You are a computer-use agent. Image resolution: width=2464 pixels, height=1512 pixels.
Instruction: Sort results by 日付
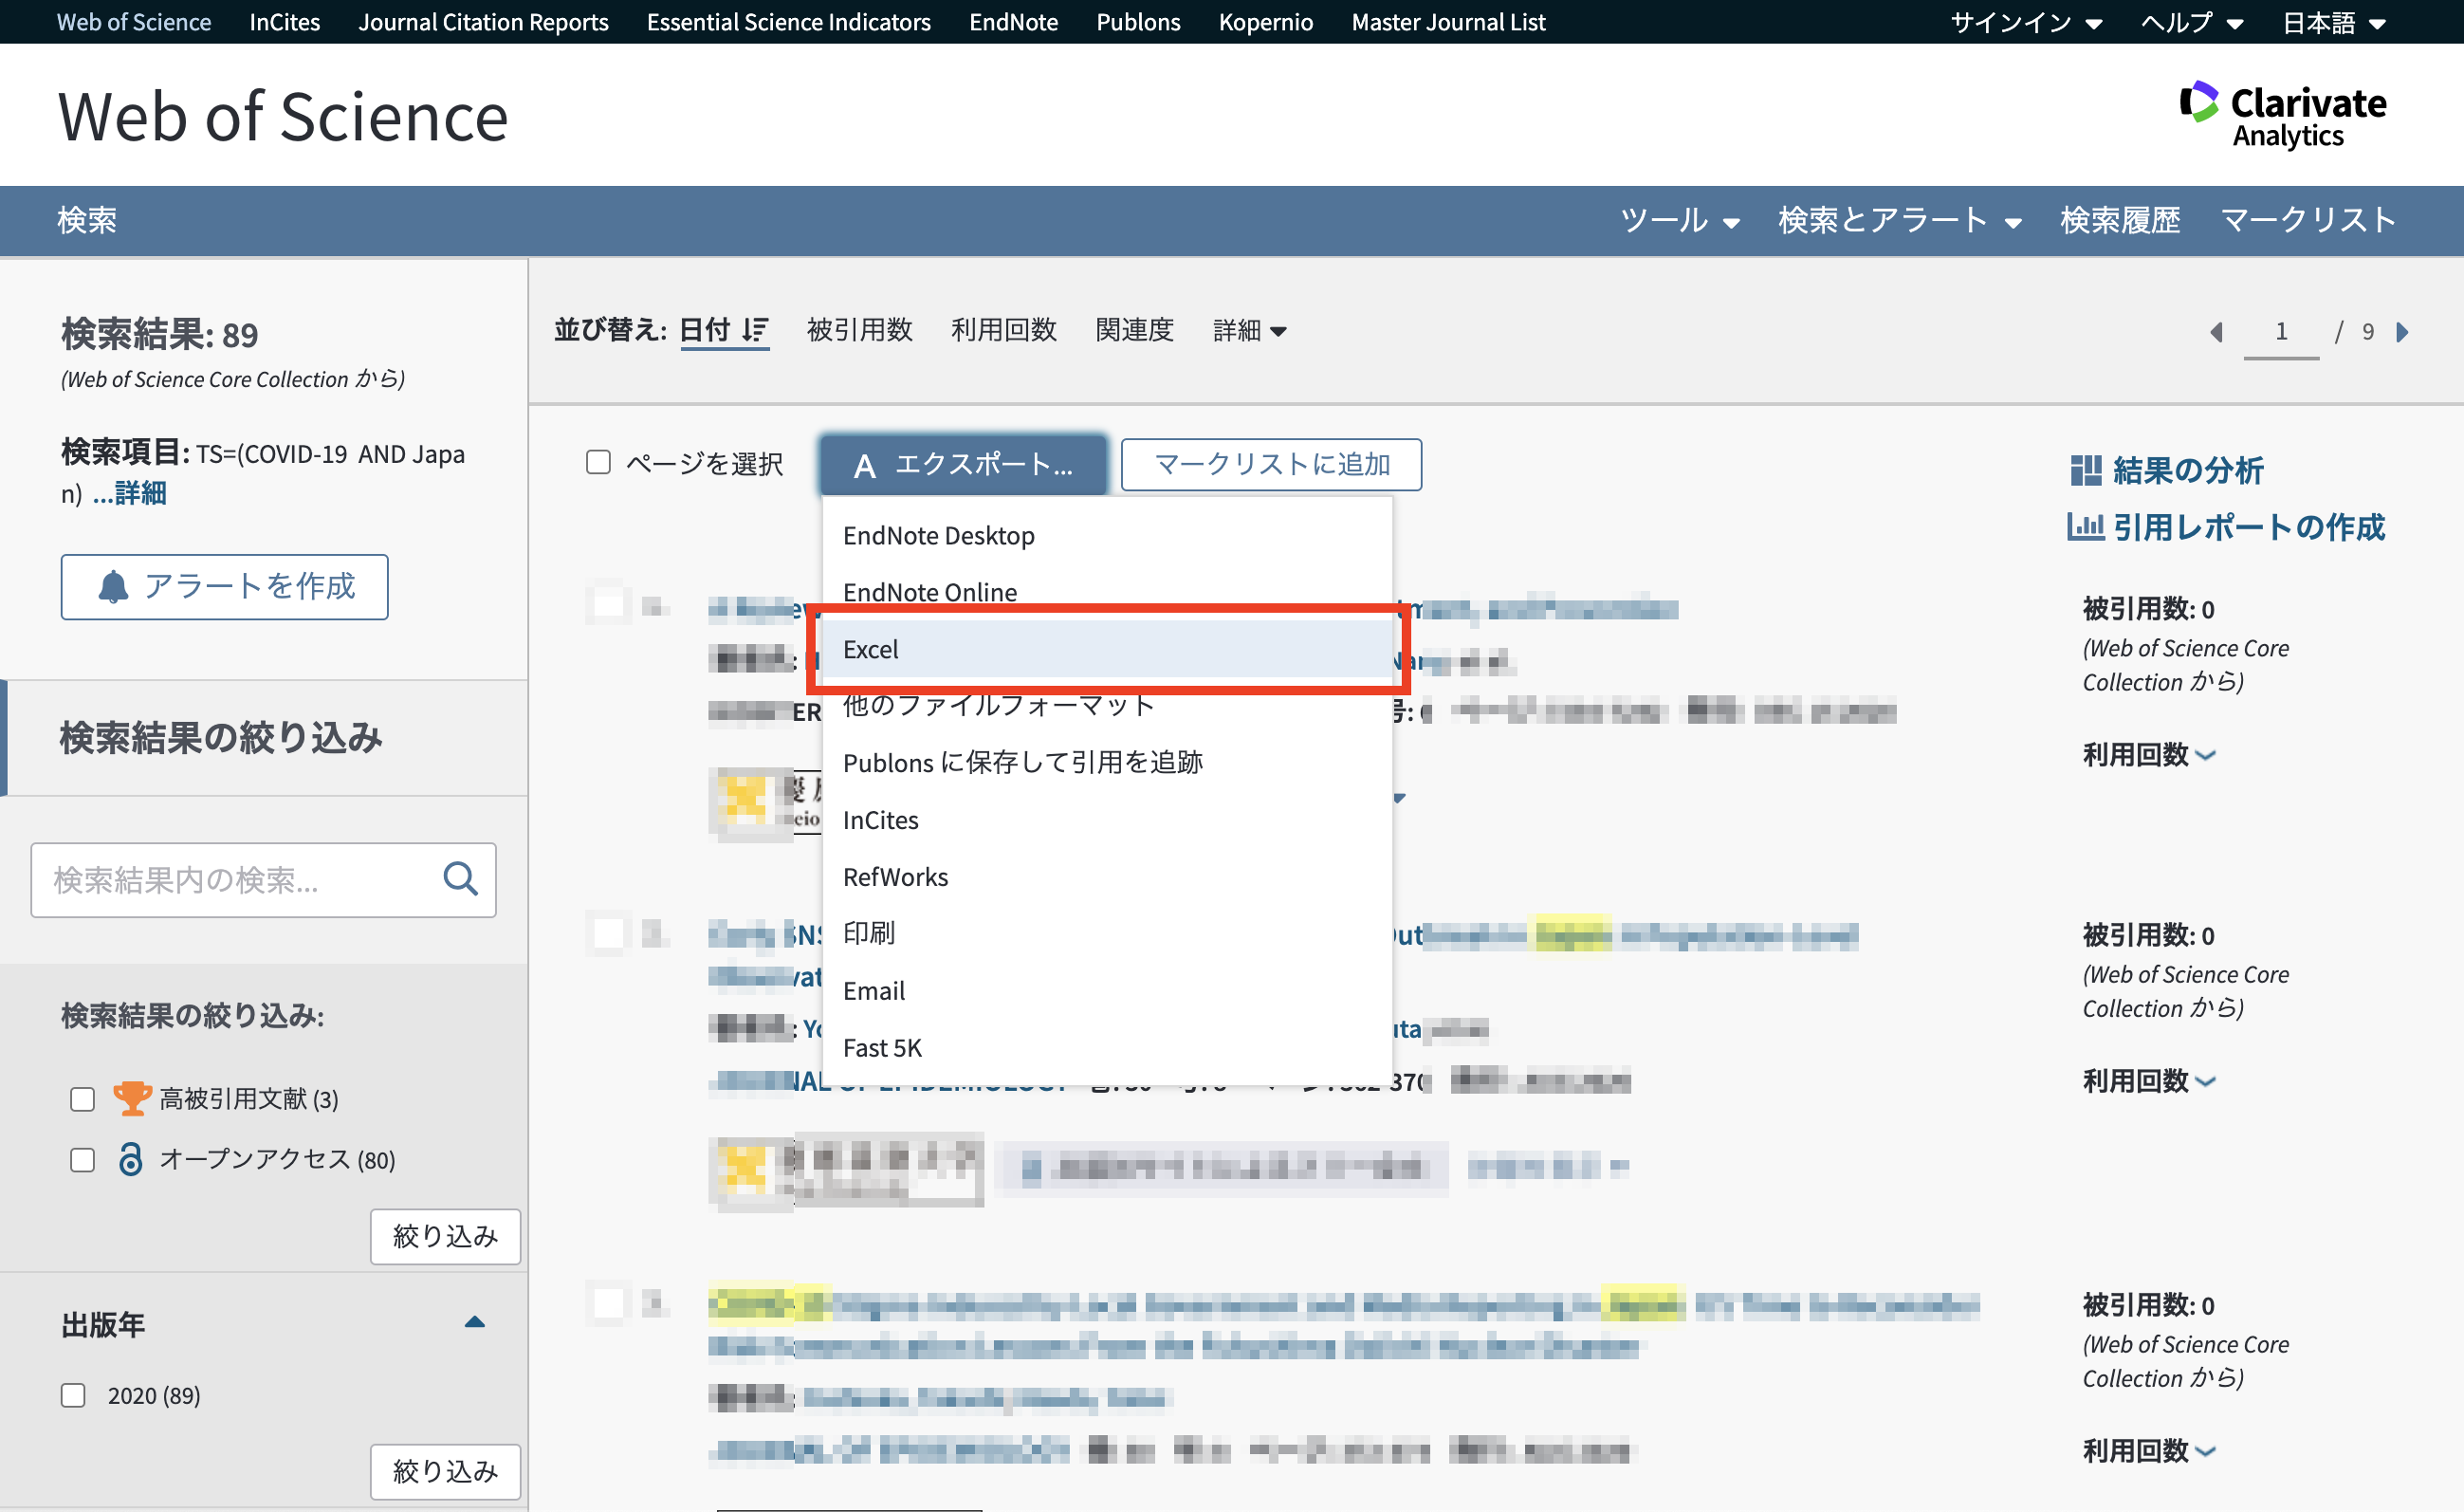[705, 330]
